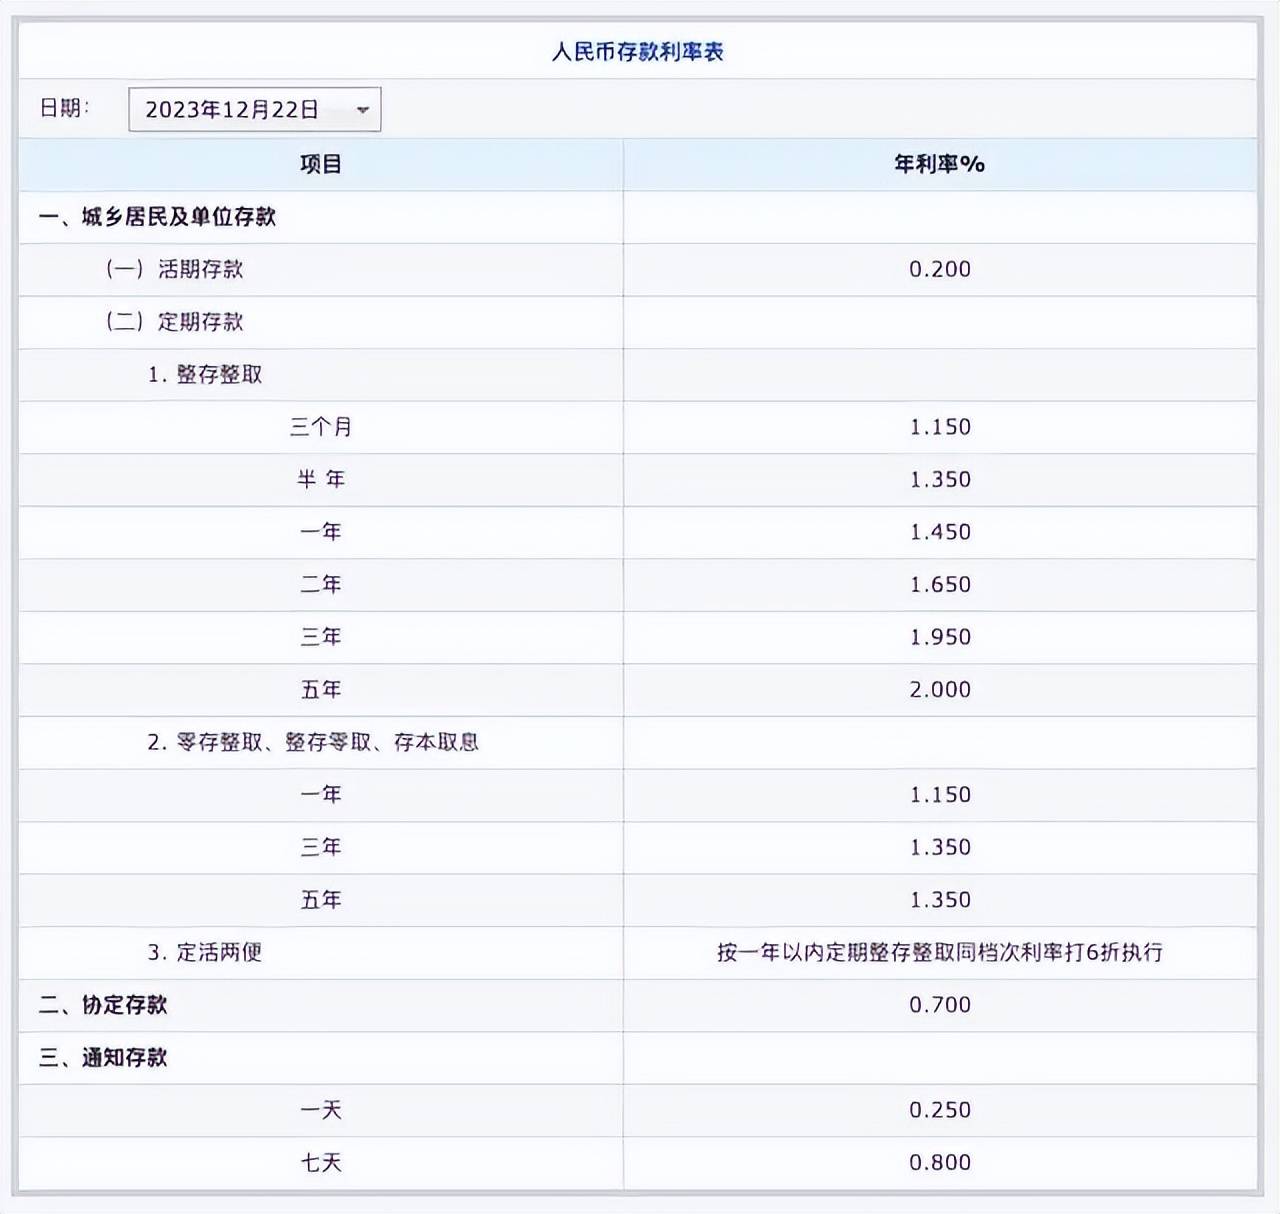
Task: Click the dropdown arrow next to the date
Action: point(362,110)
